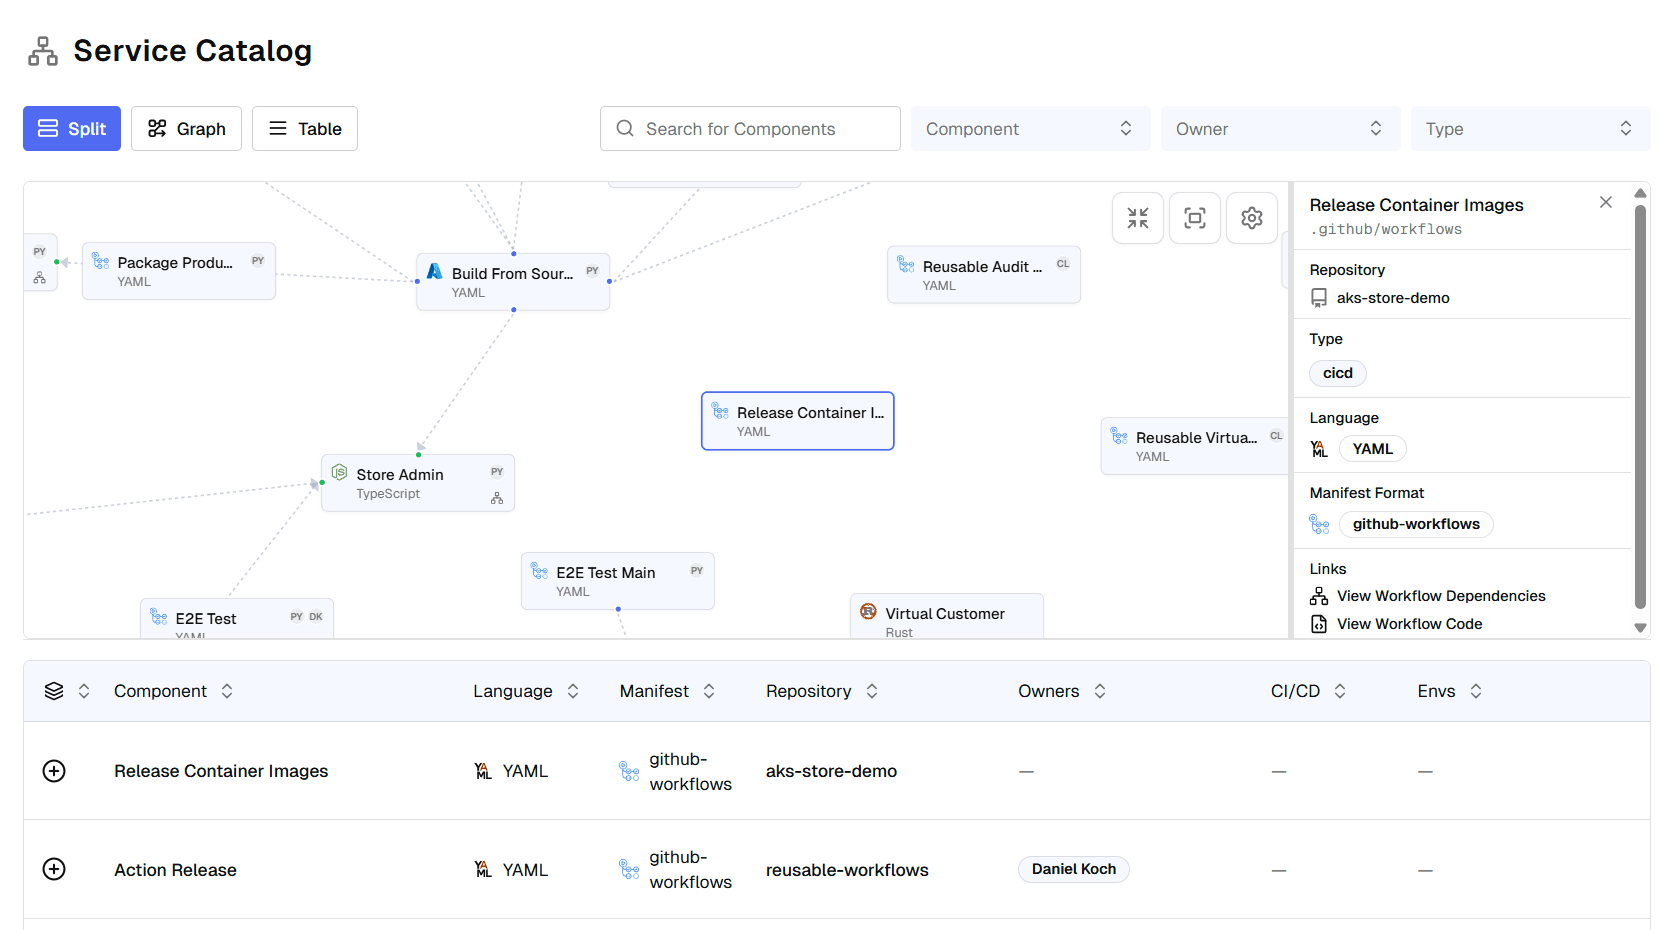Open the Owner filter dropdown
The height and width of the screenshot is (930, 1676).
pos(1279,129)
